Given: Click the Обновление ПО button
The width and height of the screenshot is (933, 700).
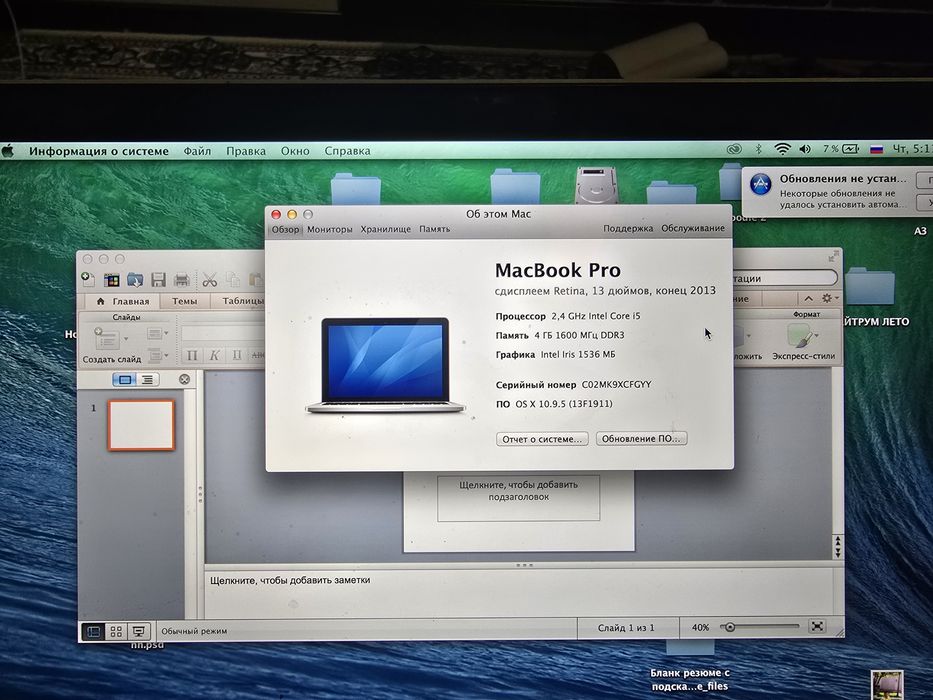Looking at the screenshot, I should (x=641, y=439).
